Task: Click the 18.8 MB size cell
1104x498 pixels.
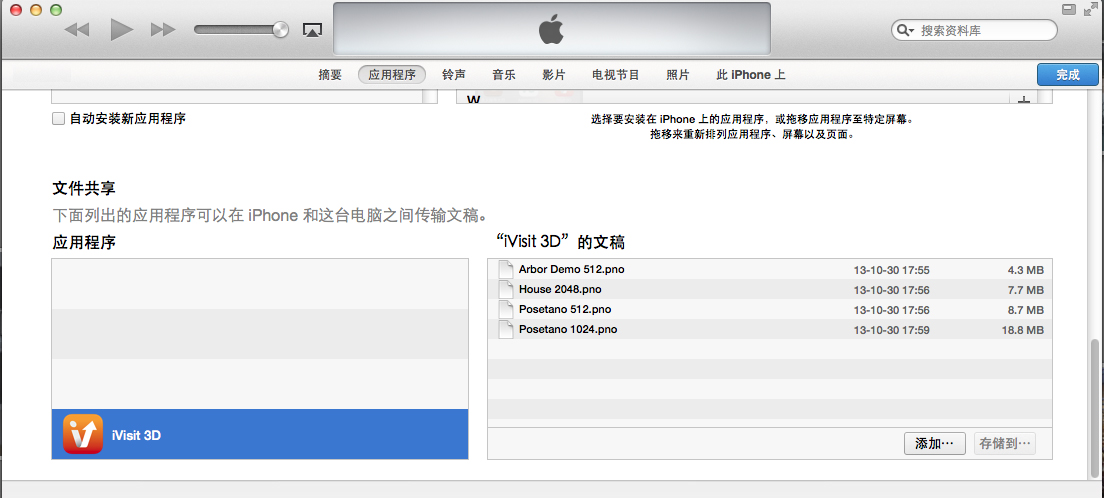Action: tap(1022, 330)
